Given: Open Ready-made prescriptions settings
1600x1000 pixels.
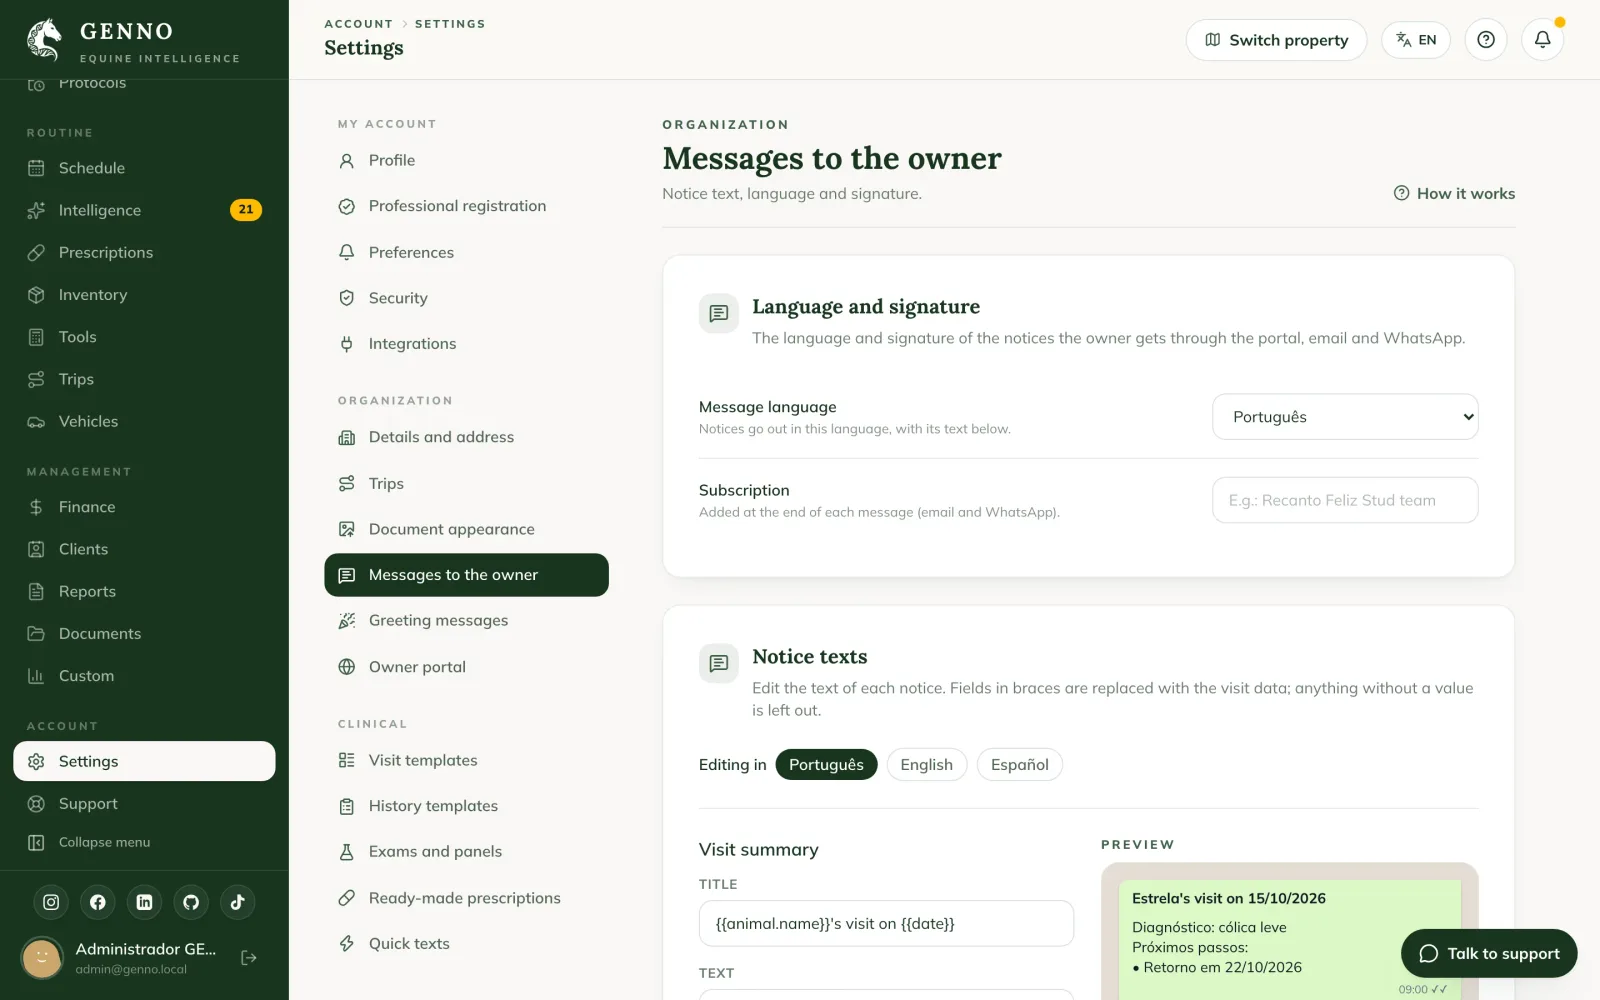Looking at the screenshot, I should point(466,898).
